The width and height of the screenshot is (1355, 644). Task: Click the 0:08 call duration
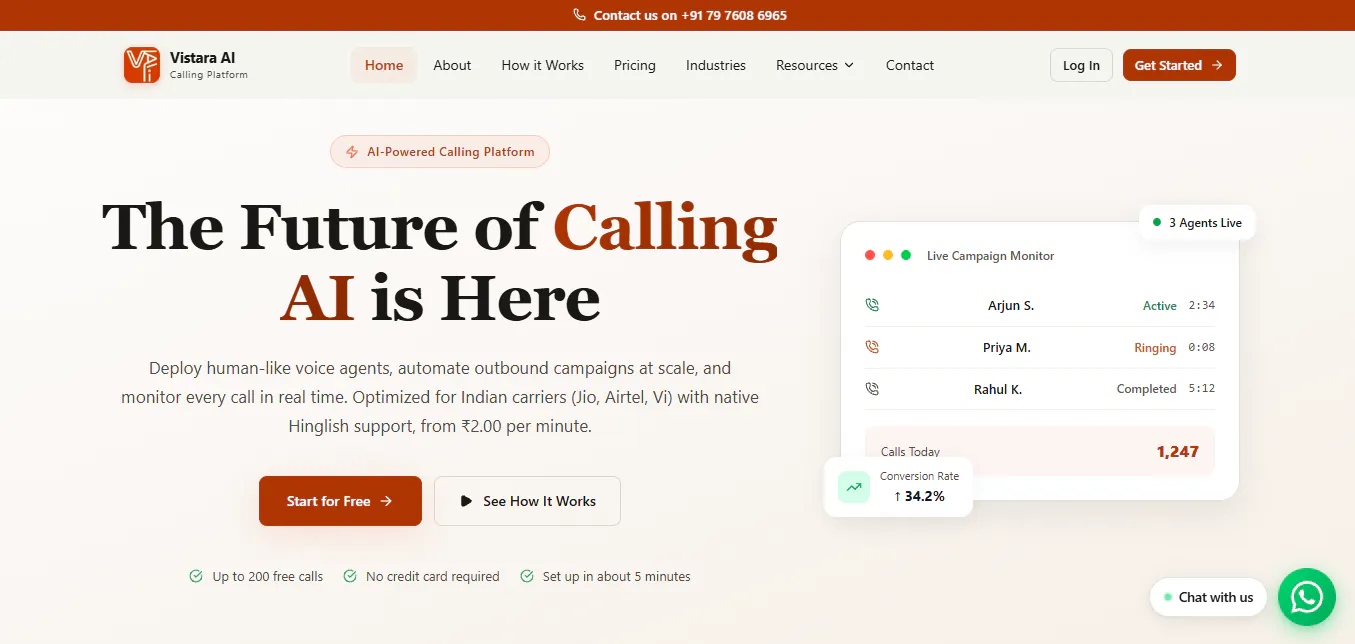(1202, 347)
